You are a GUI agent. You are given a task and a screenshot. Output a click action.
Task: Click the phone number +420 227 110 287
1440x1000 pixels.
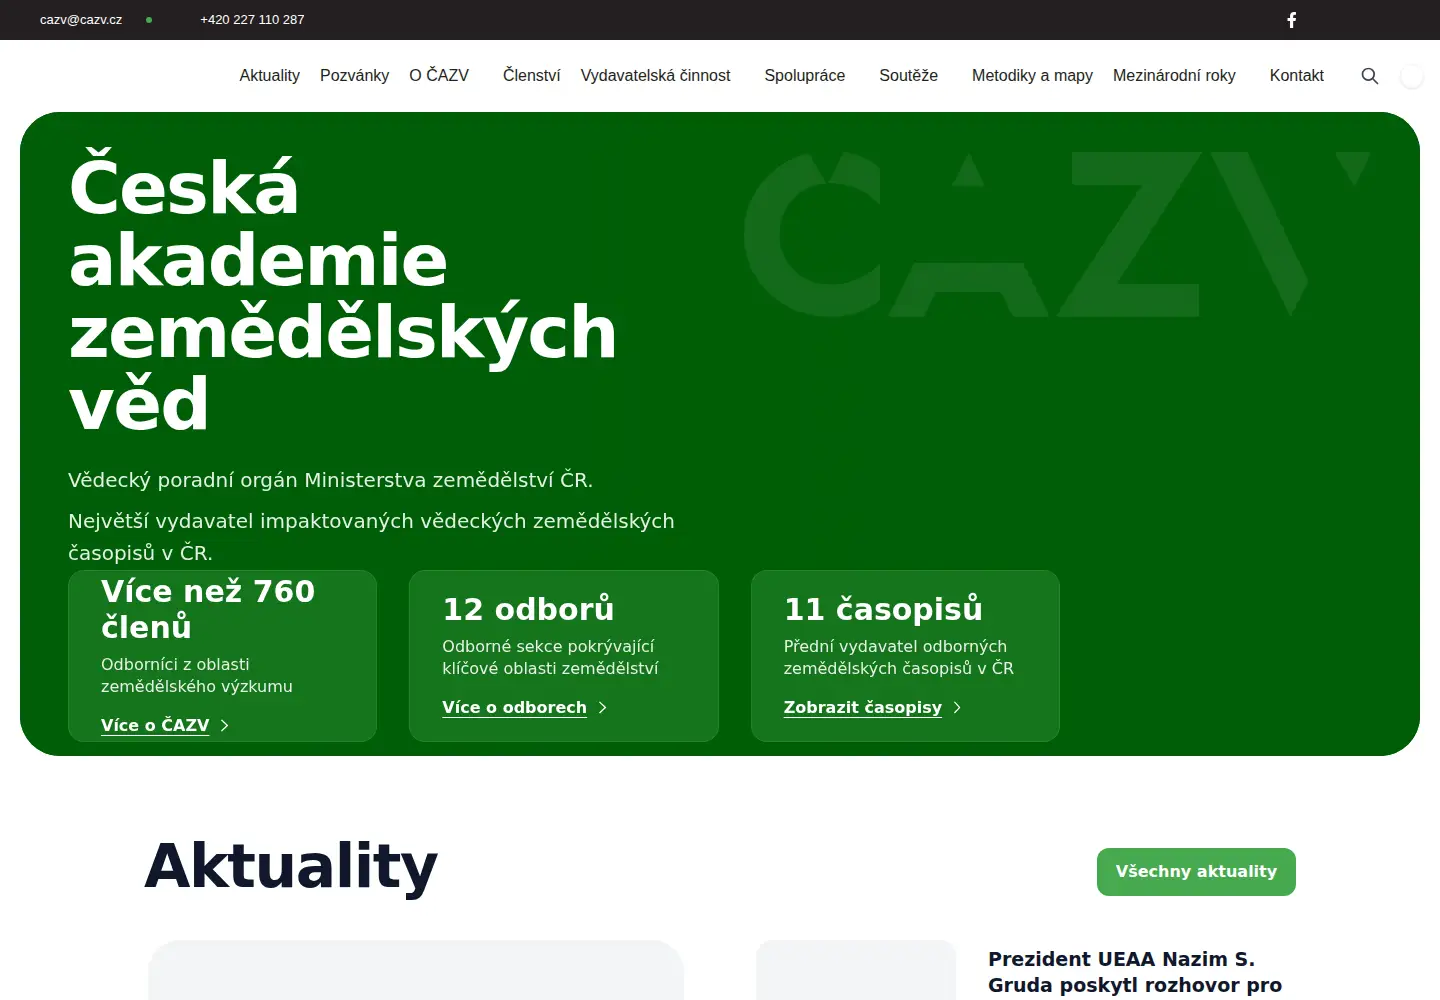252,20
